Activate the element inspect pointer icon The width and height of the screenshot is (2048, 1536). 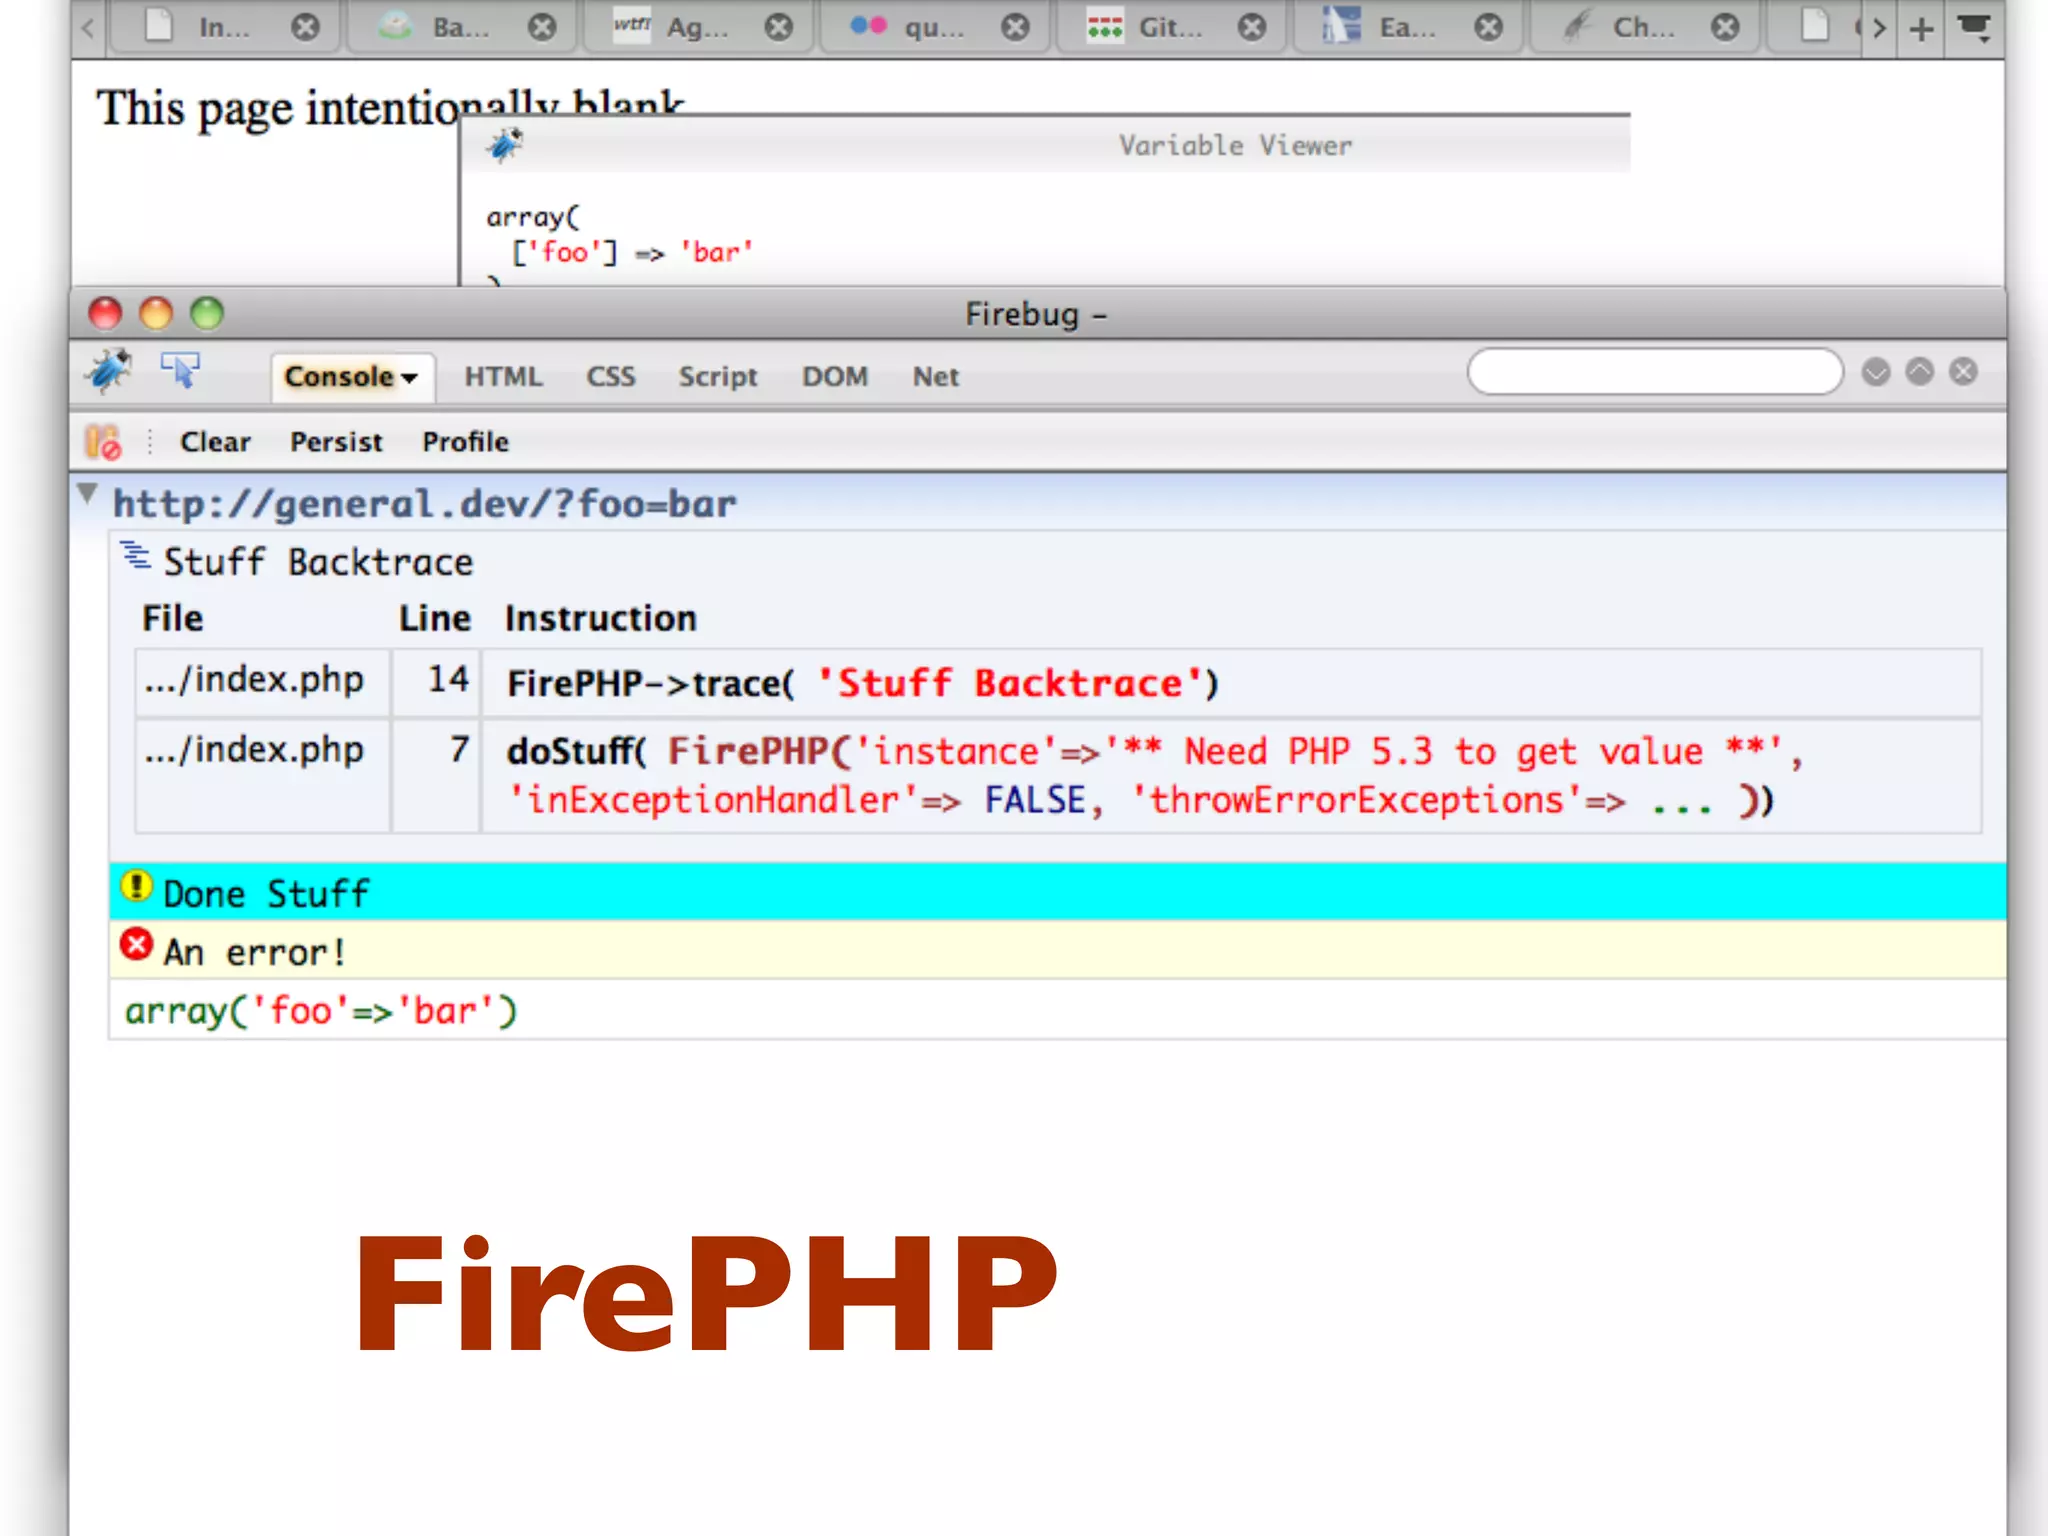click(181, 370)
